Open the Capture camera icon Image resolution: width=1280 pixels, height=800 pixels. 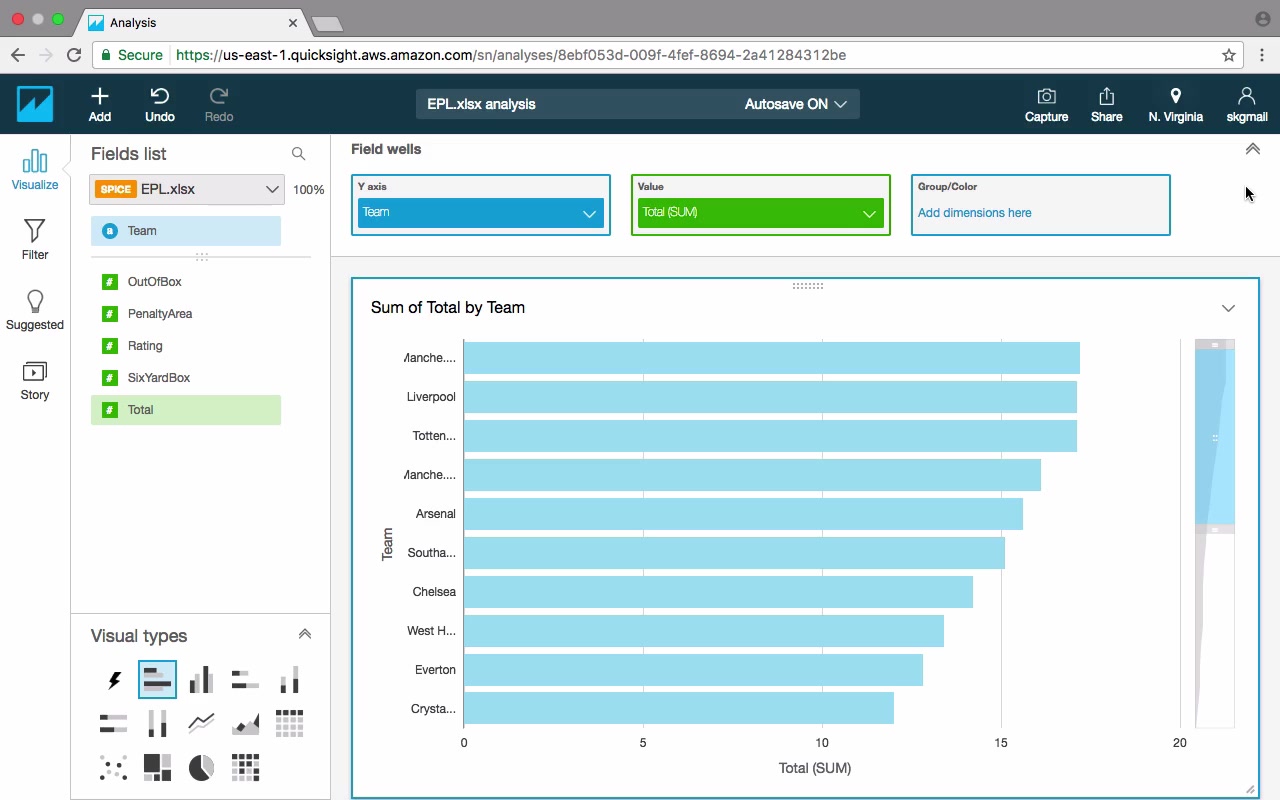click(1046, 104)
